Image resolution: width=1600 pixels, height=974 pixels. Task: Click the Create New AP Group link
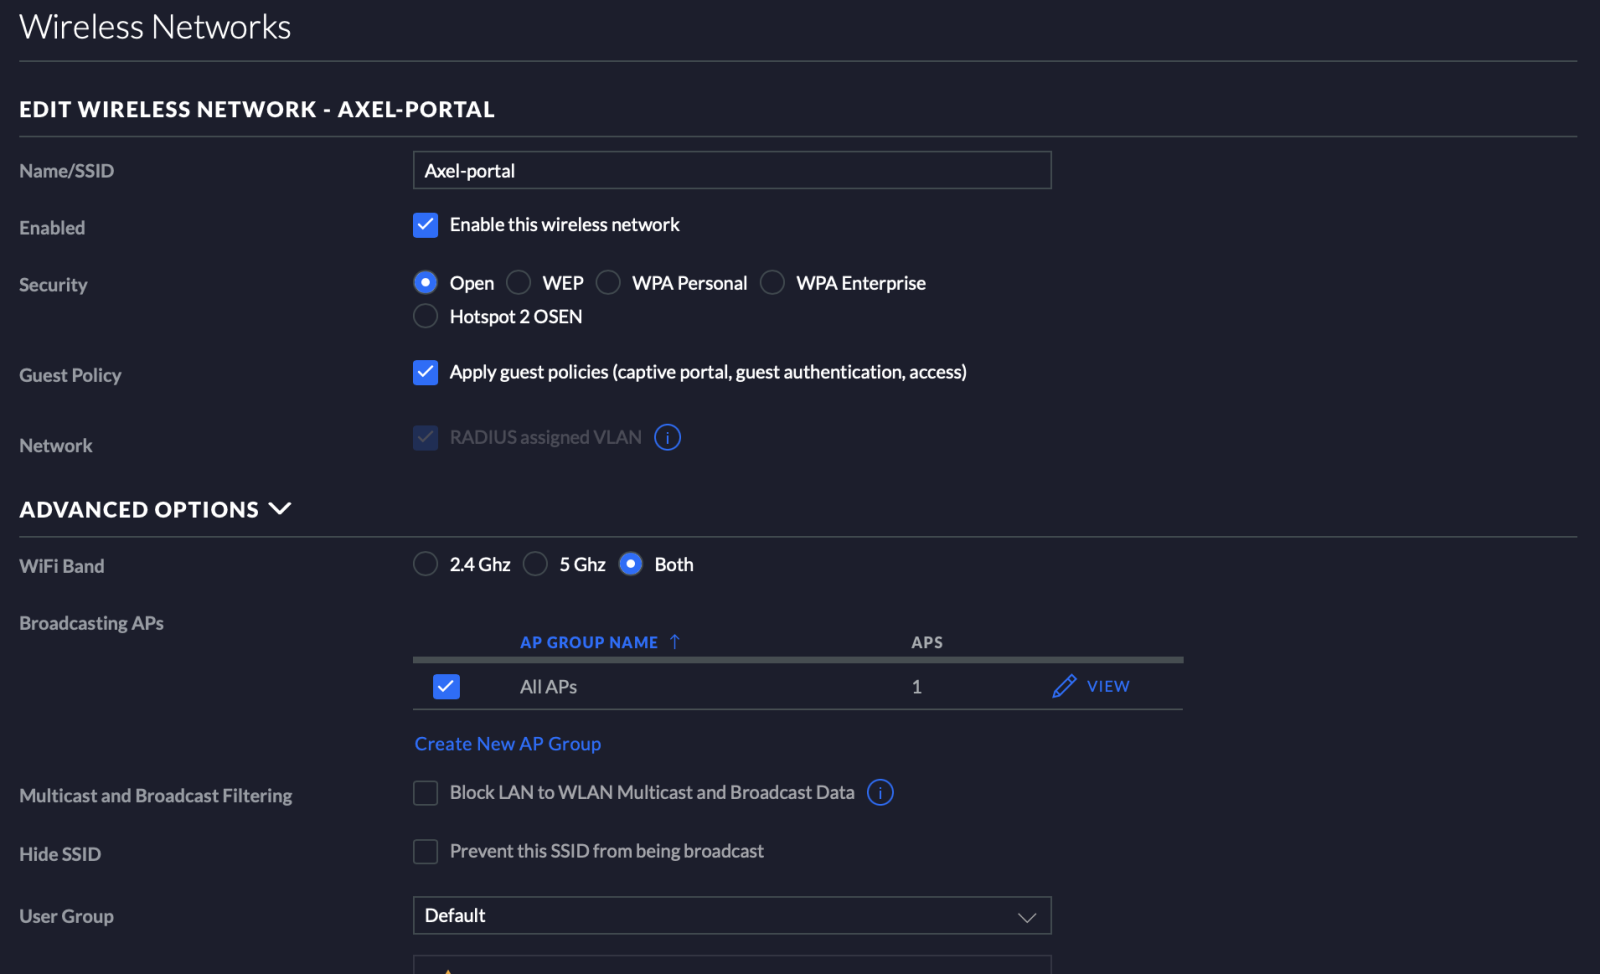508,744
